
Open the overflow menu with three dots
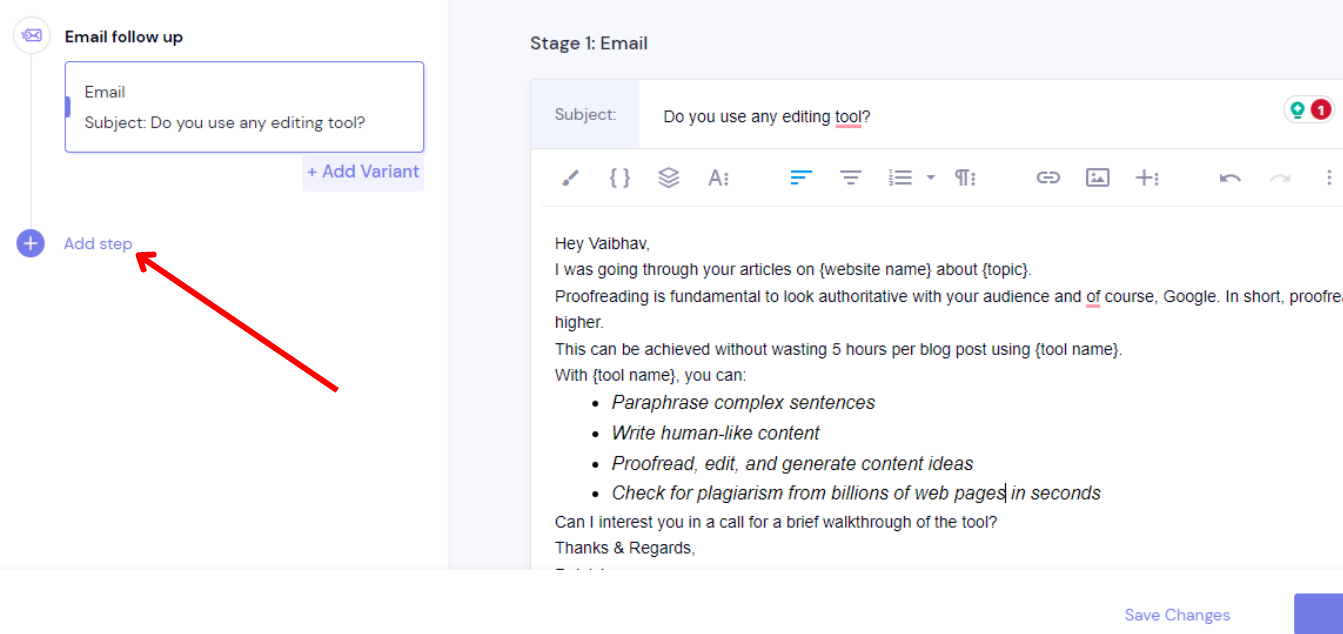[x=1329, y=177]
